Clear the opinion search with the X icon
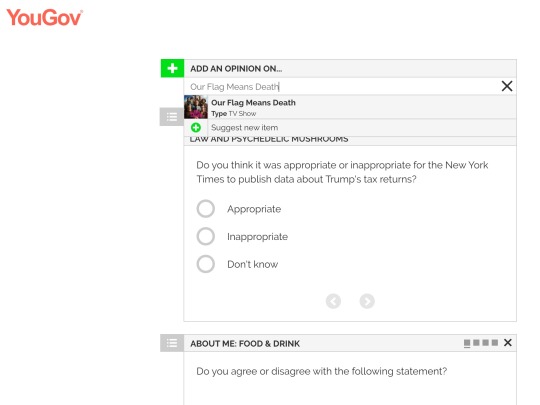Screen dimensions: 540x405 point(507,86)
